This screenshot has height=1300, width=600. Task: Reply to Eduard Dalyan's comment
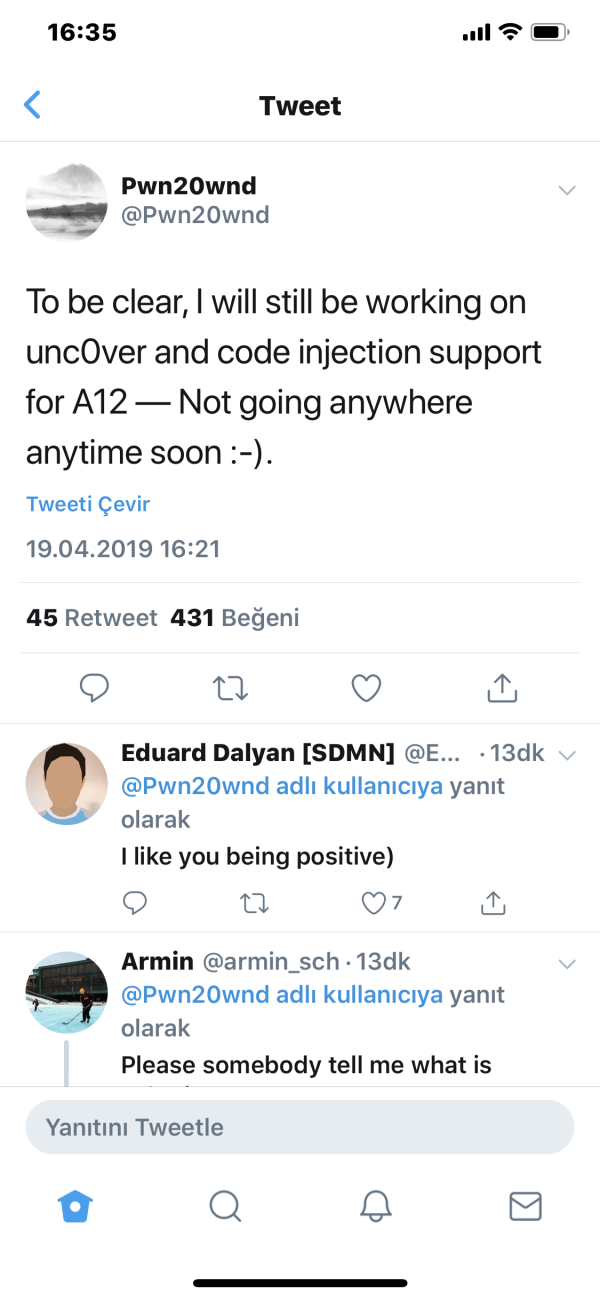135,904
